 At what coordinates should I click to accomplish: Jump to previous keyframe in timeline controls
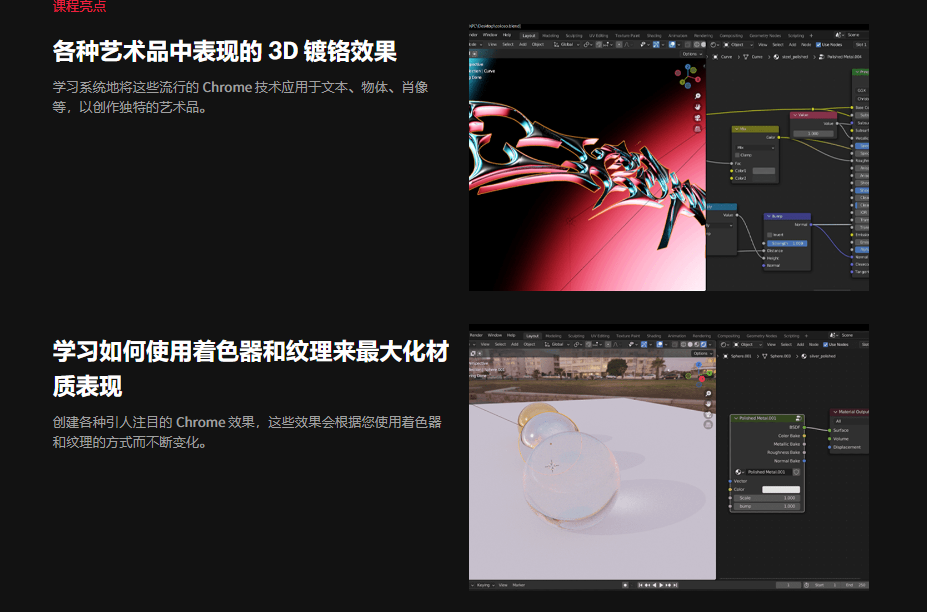tap(647, 585)
